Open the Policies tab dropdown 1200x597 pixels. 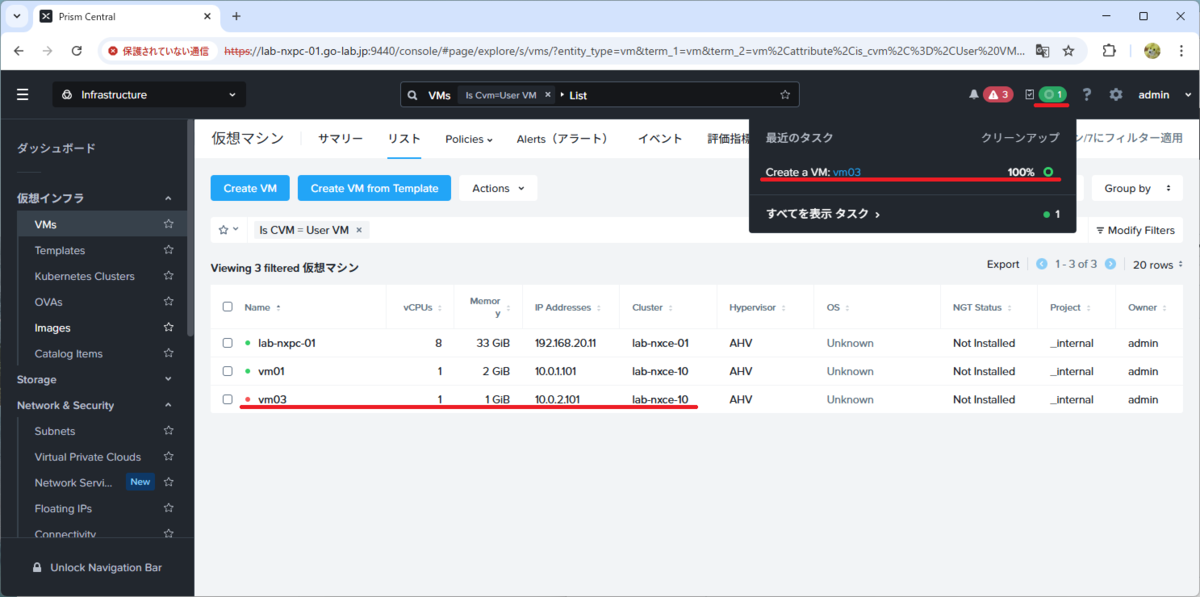469,139
